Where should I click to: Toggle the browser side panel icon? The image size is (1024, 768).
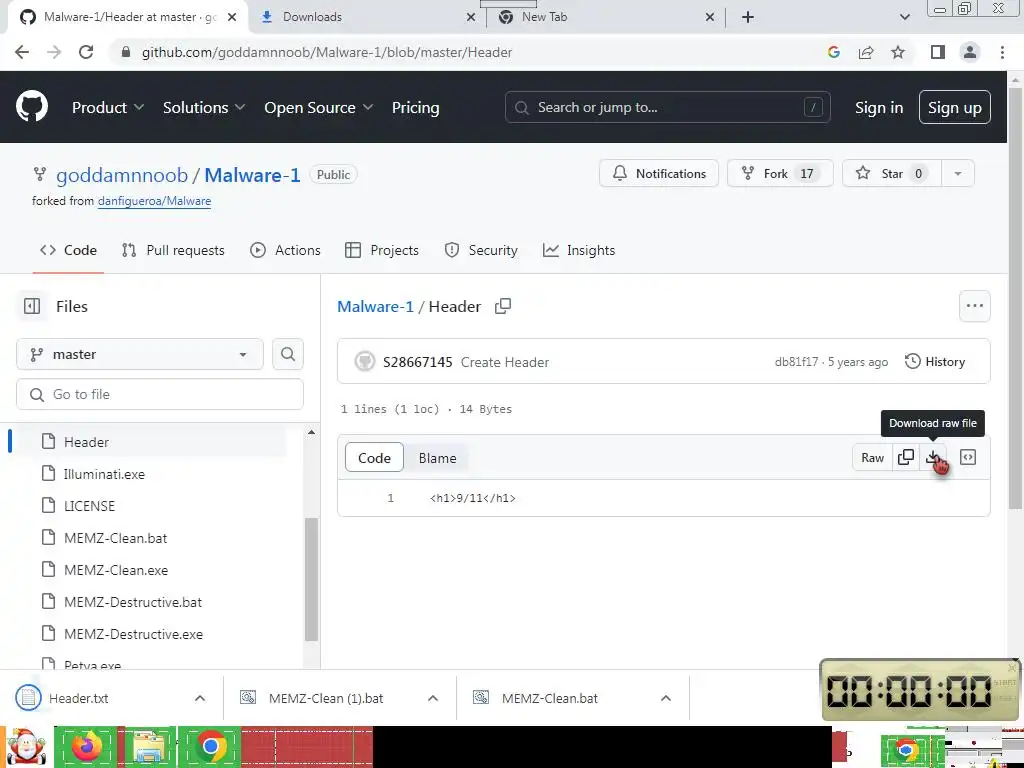[x=938, y=52]
